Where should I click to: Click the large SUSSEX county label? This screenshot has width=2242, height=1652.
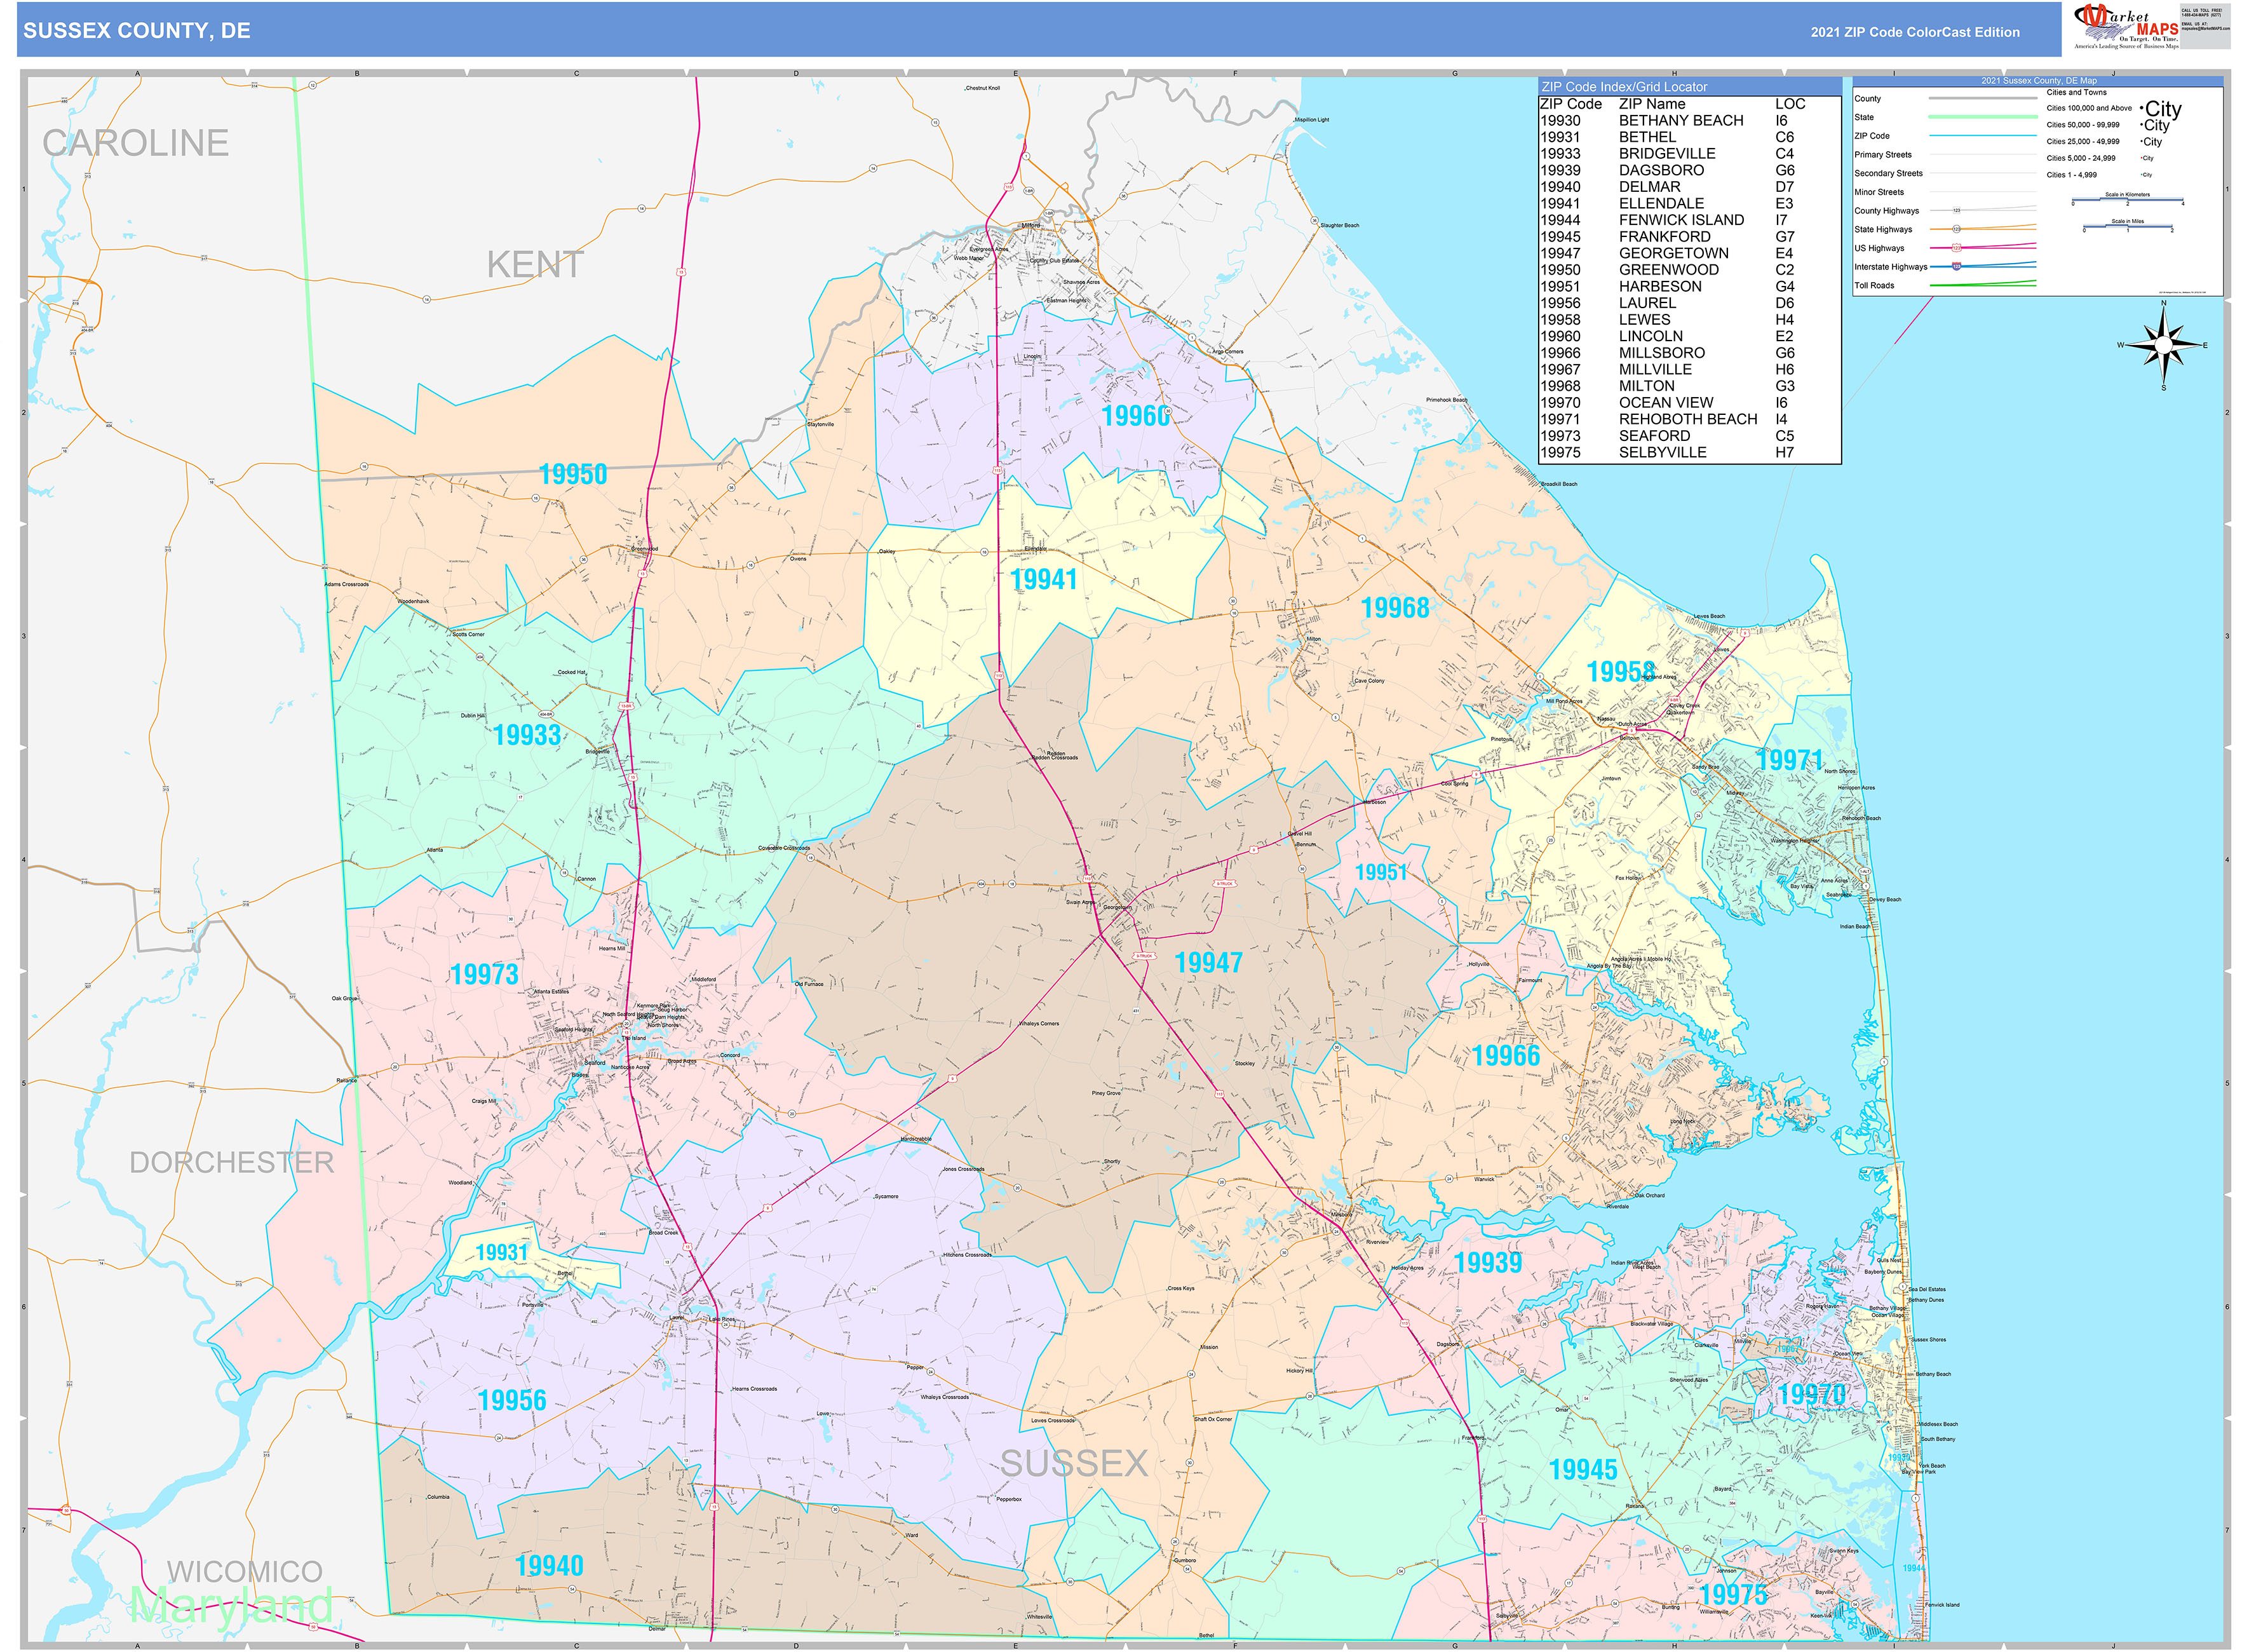click(x=1074, y=1463)
